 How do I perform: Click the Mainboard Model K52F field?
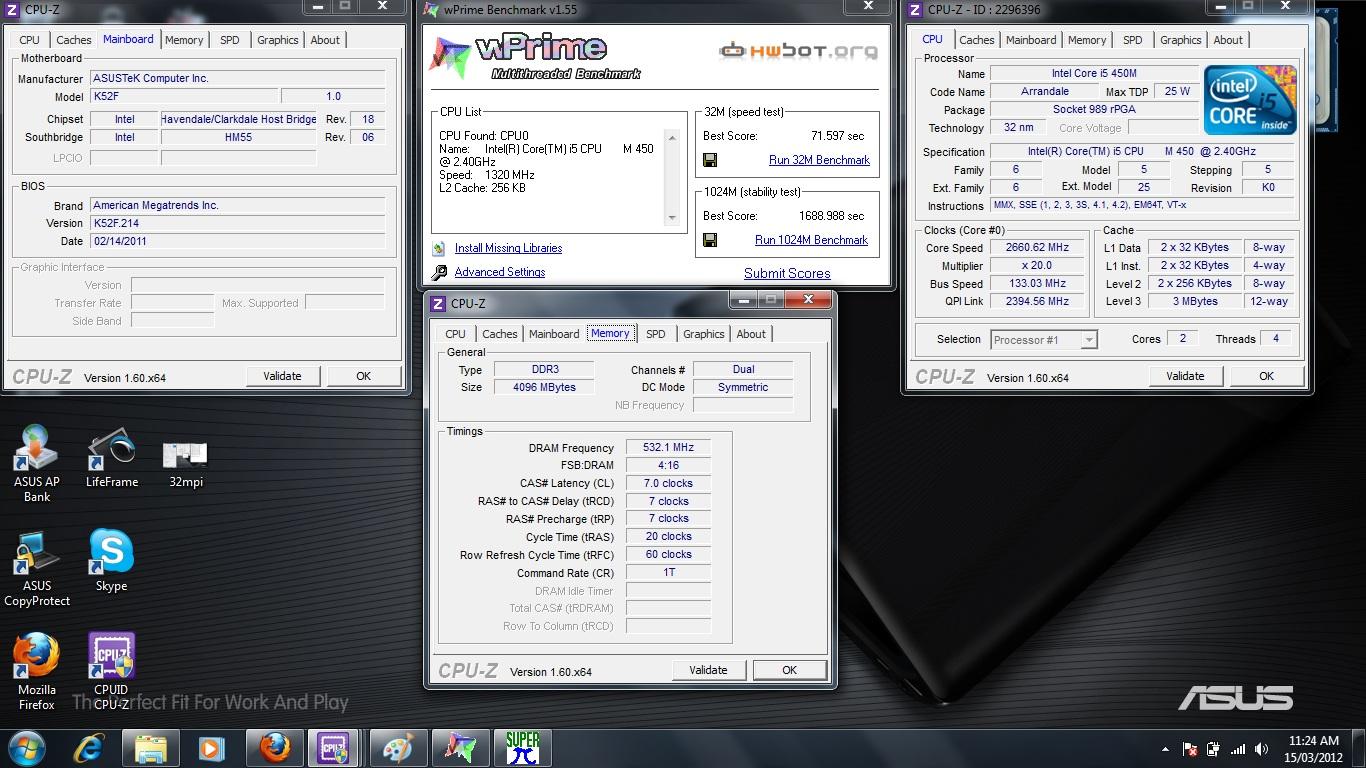[x=184, y=96]
